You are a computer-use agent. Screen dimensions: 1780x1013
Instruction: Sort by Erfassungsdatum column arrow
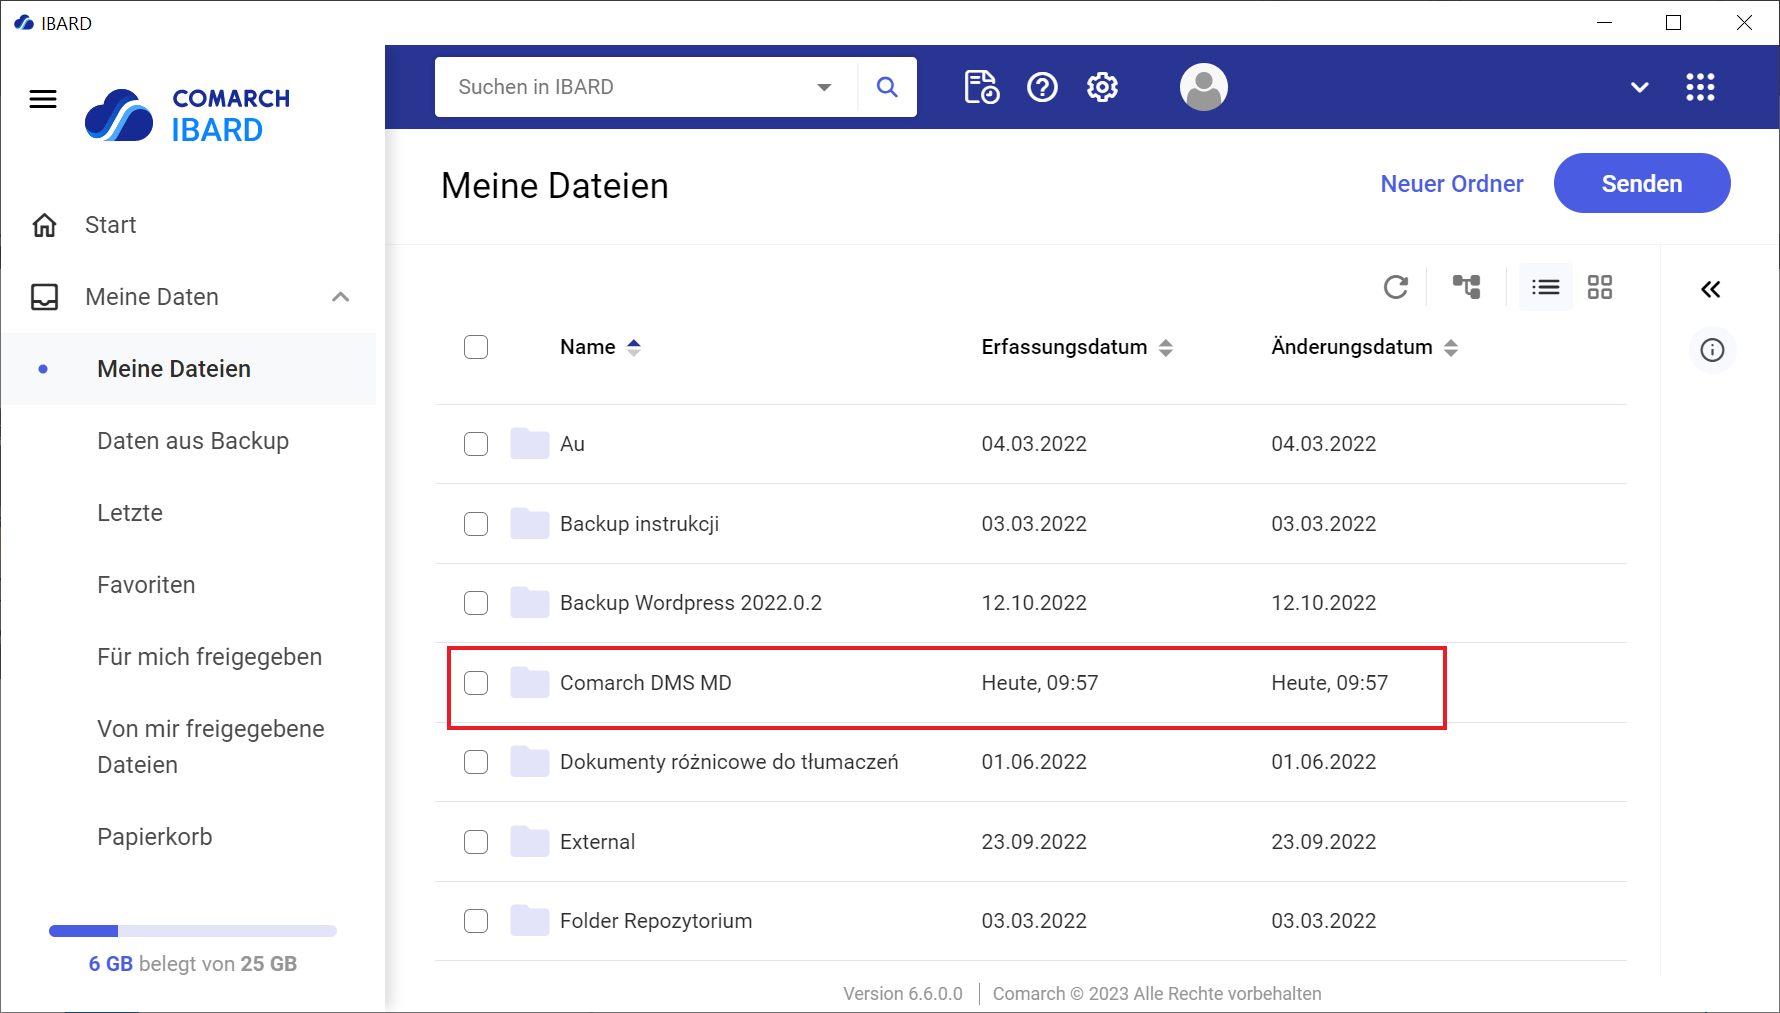coord(1166,347)
